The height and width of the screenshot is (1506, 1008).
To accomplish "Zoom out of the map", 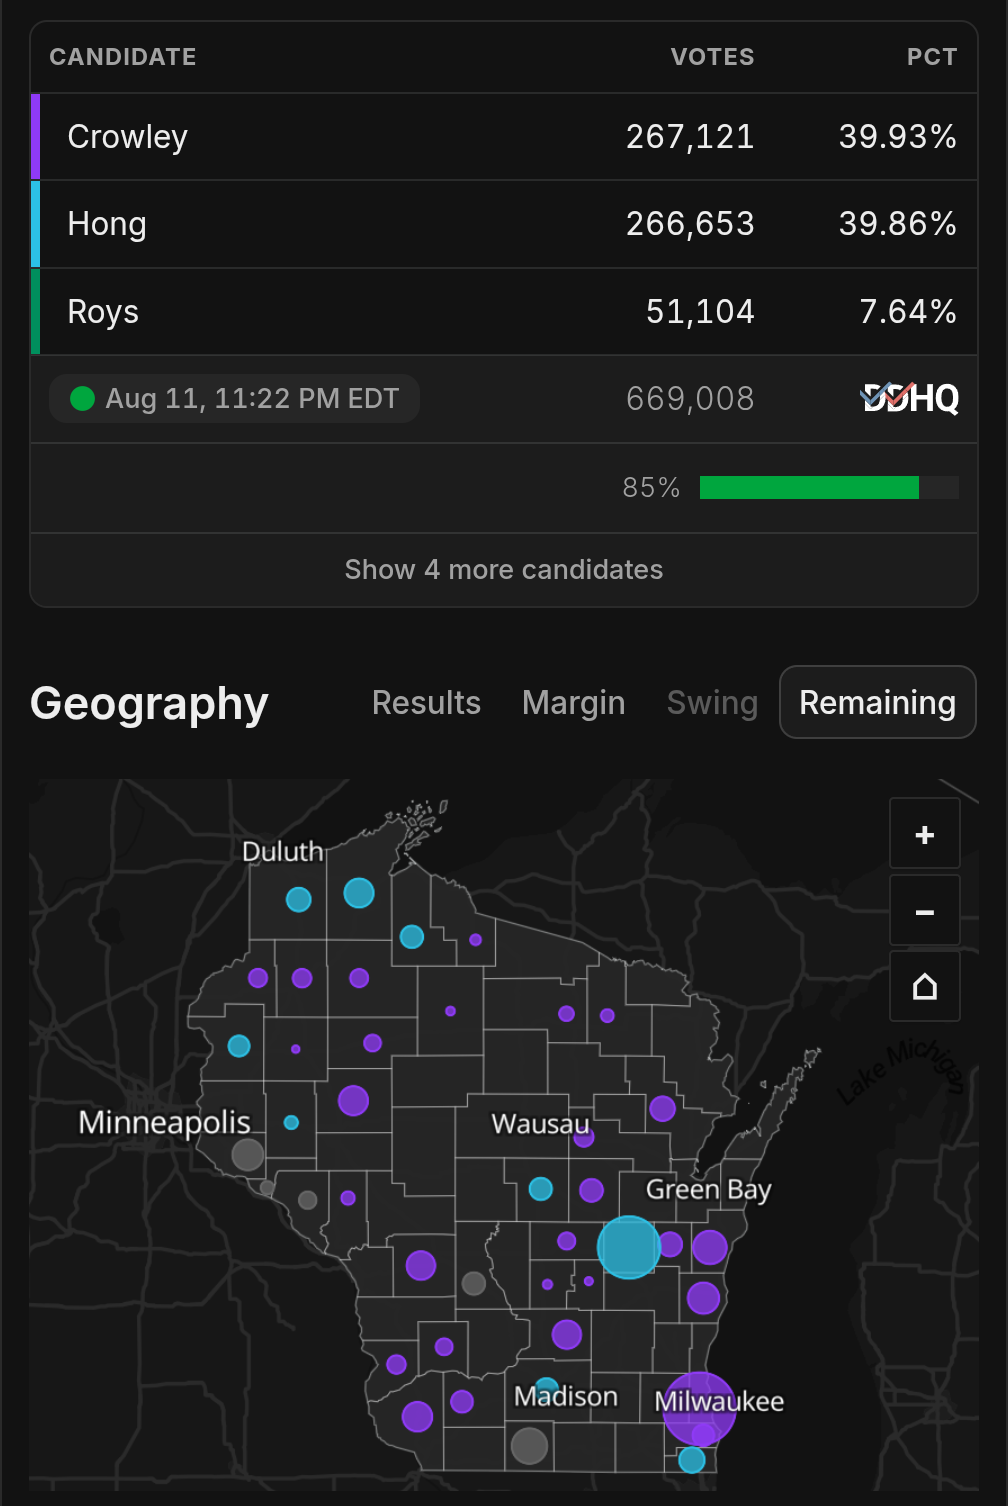I will click(925, 911).
